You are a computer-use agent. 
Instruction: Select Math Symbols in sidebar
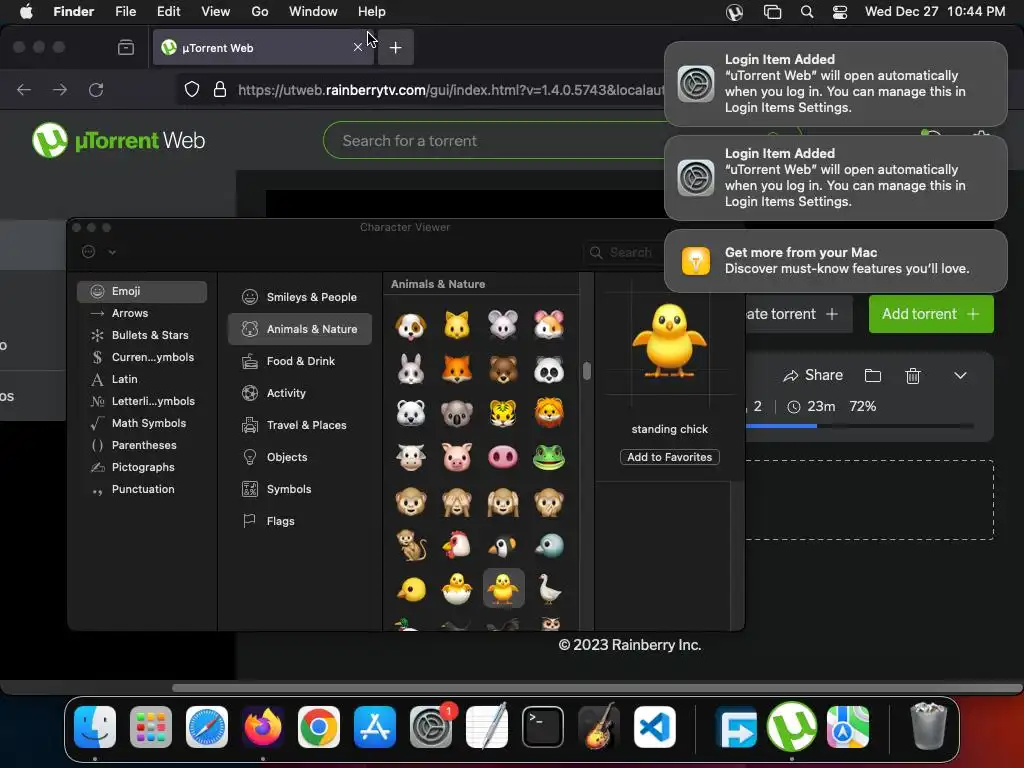click(142, 423)
